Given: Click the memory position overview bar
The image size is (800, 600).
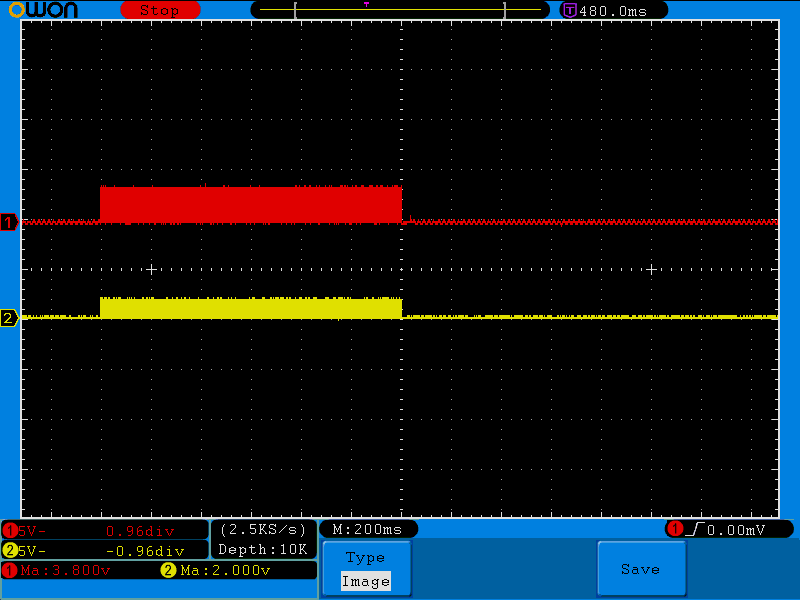Looking at the screenshot, I should 400,10.
